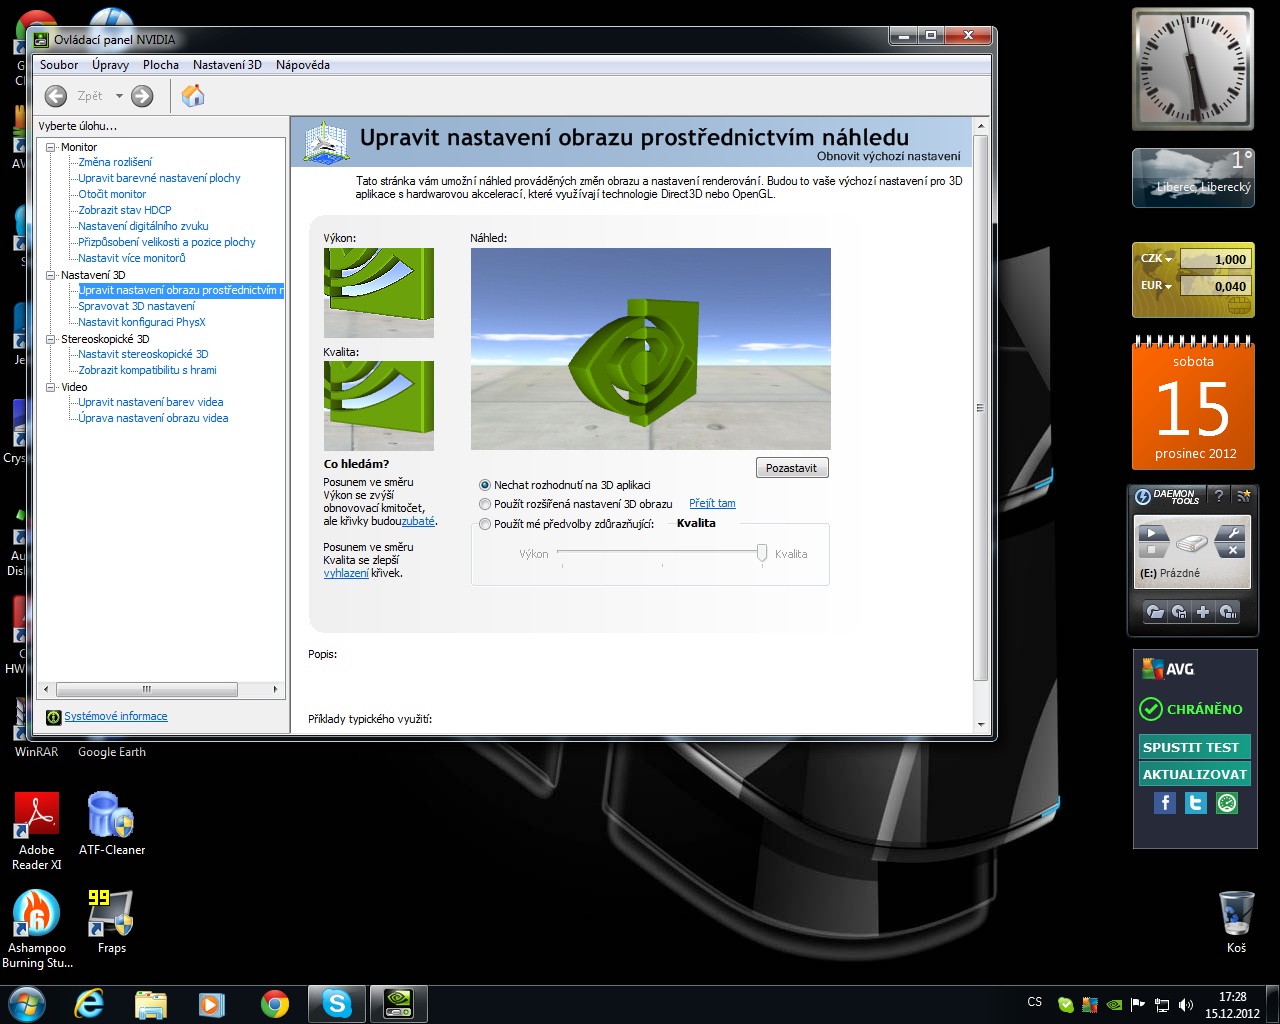Click the AVG gadget Facebook icon
Screen dimensions: 1280x1024
click(x=1164, y=803)
